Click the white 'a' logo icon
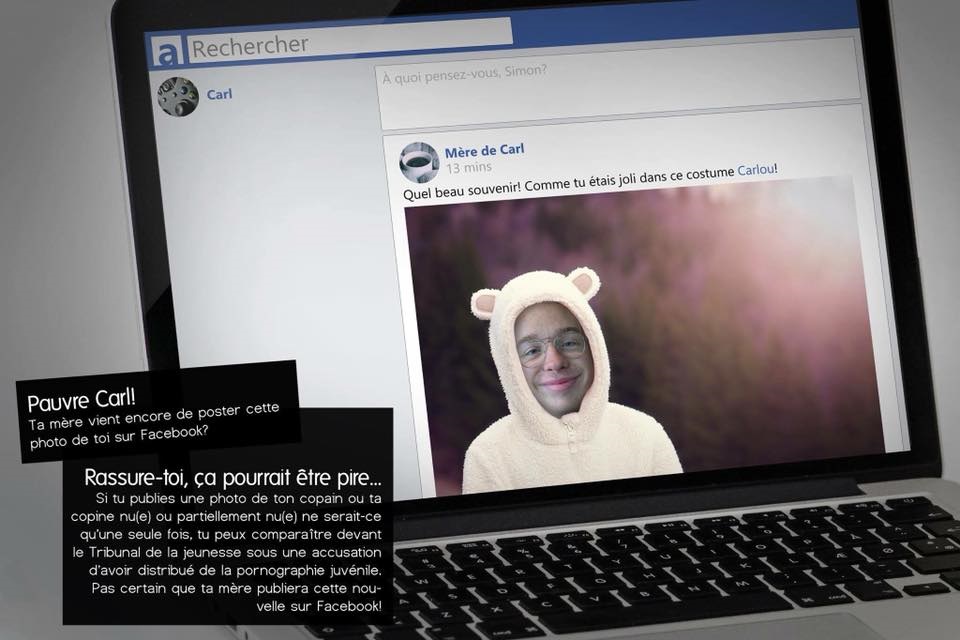The image size is (960, 640). tap(167, 49)
